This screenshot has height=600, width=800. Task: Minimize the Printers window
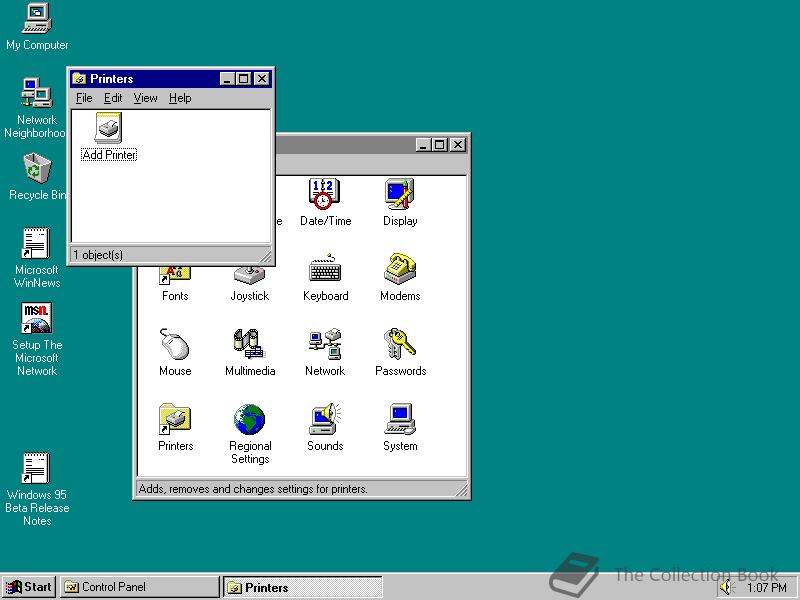pos(227,79)
